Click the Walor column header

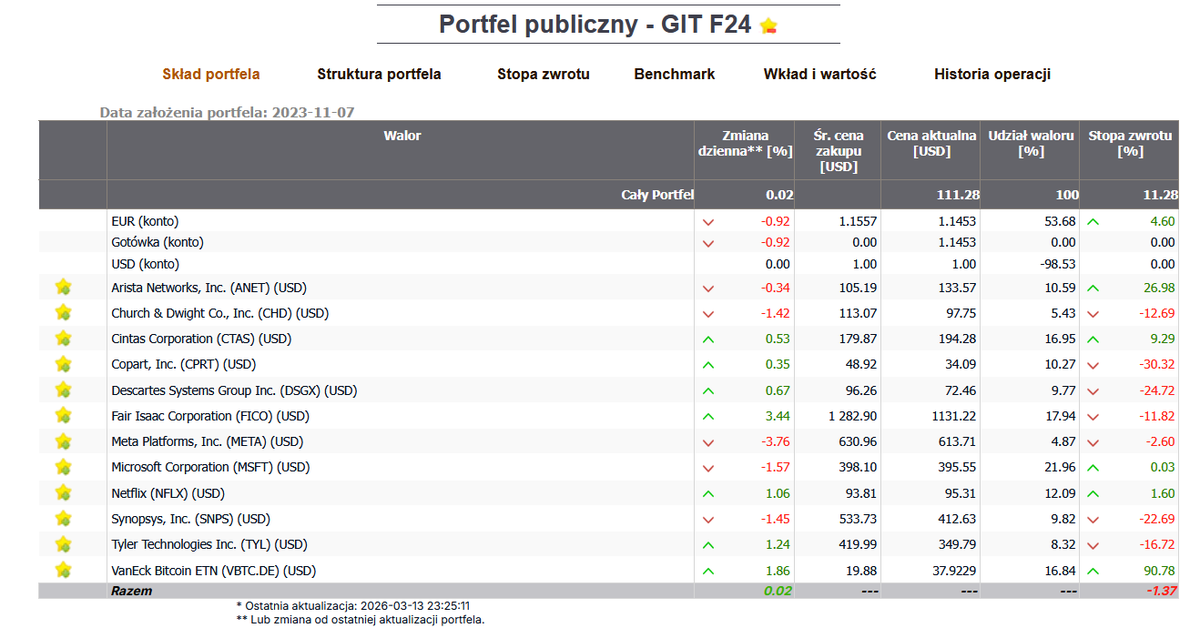click(402, 135)
